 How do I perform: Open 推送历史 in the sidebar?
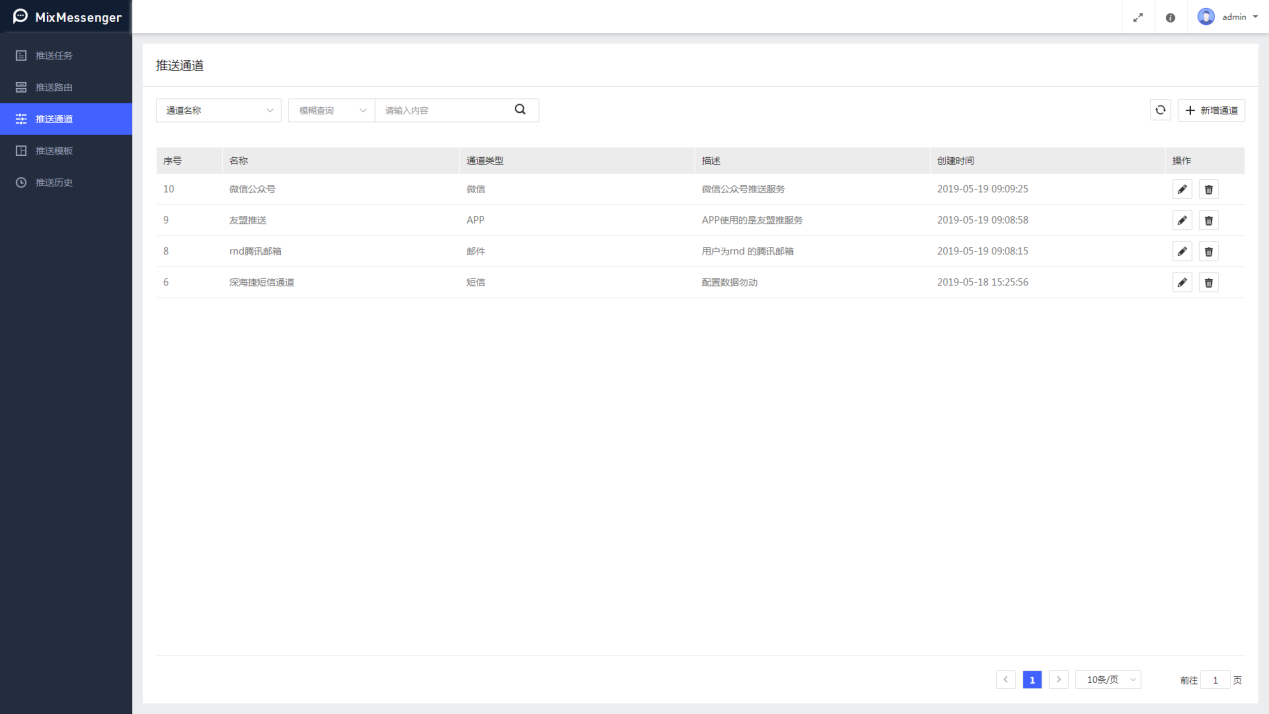(54, 183)
